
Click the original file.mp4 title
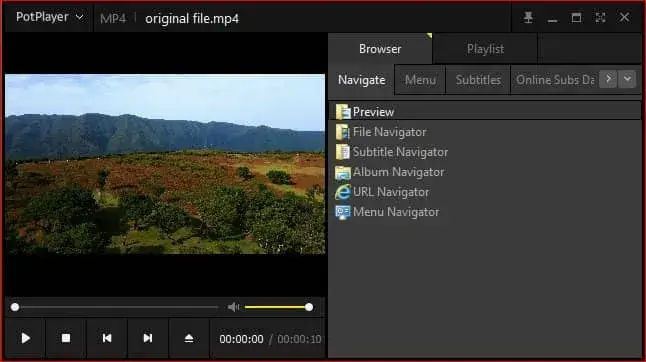point(192,19)
